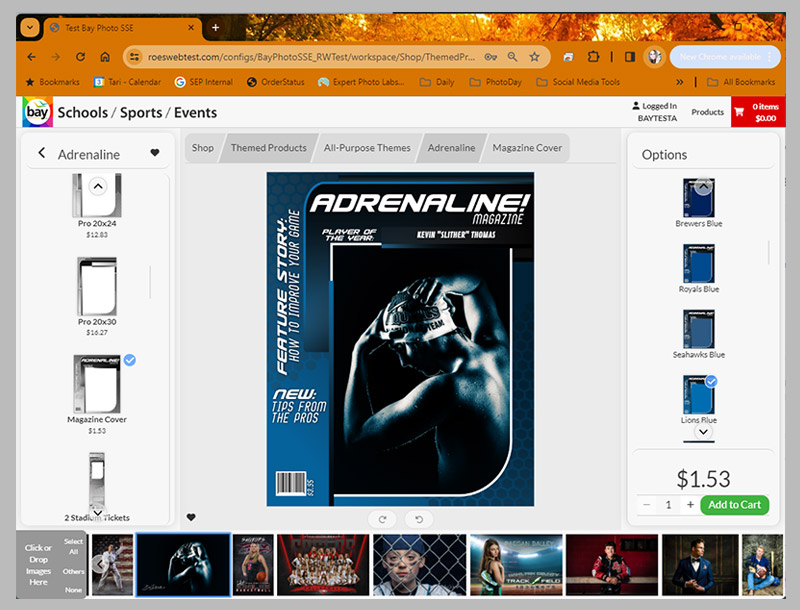The image size is (800, 610).
Task: Open the Products link in header
Action: pyautogui.click(x=707, y=112)
